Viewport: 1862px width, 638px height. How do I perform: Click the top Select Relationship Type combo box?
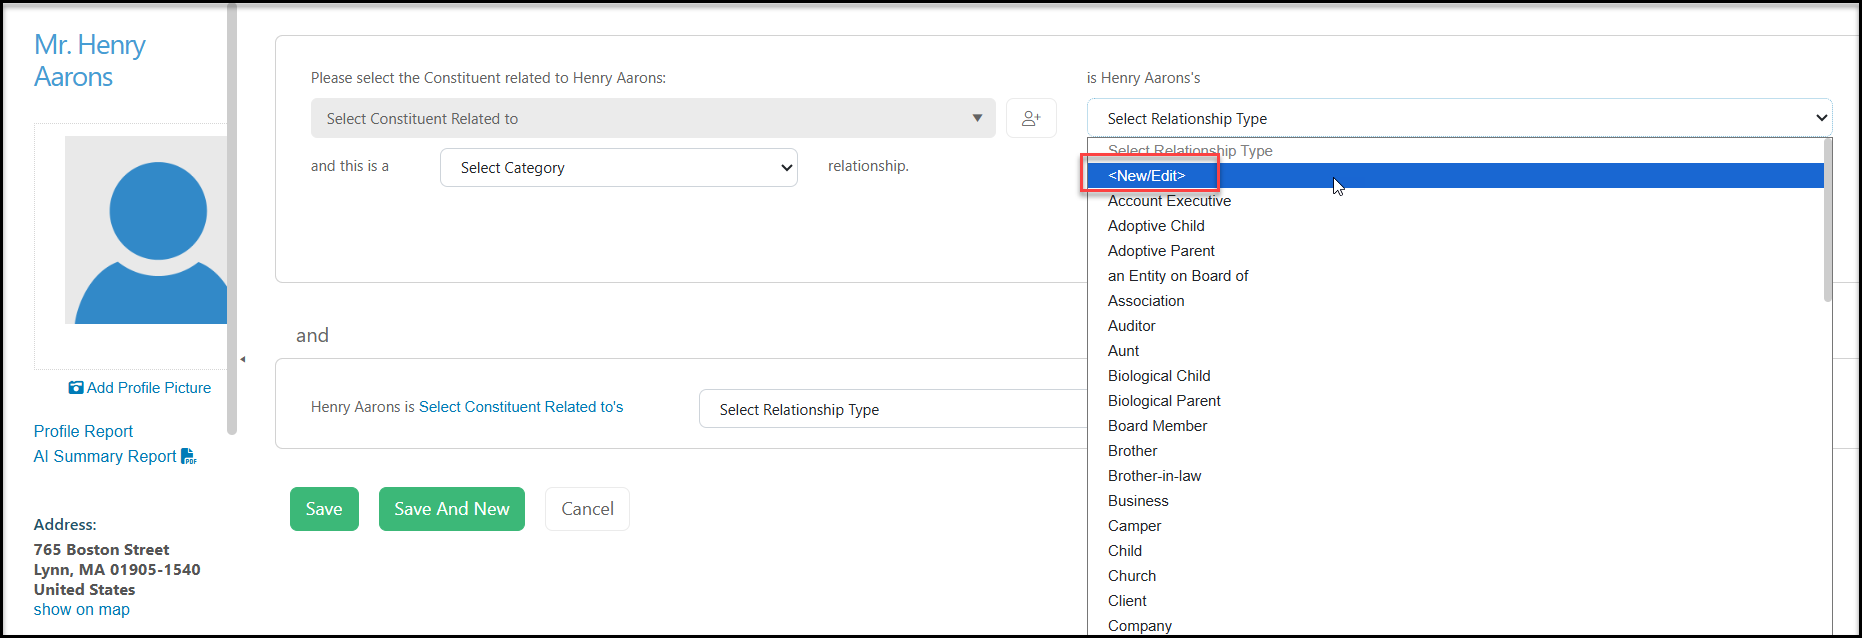click(x=1459, y=118)
